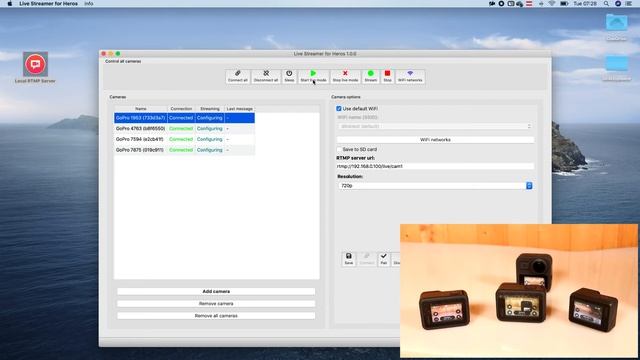
Task: Click the Wi-Fi status menu bar icon
Action: pyautogui.click(x=552, y=4)
